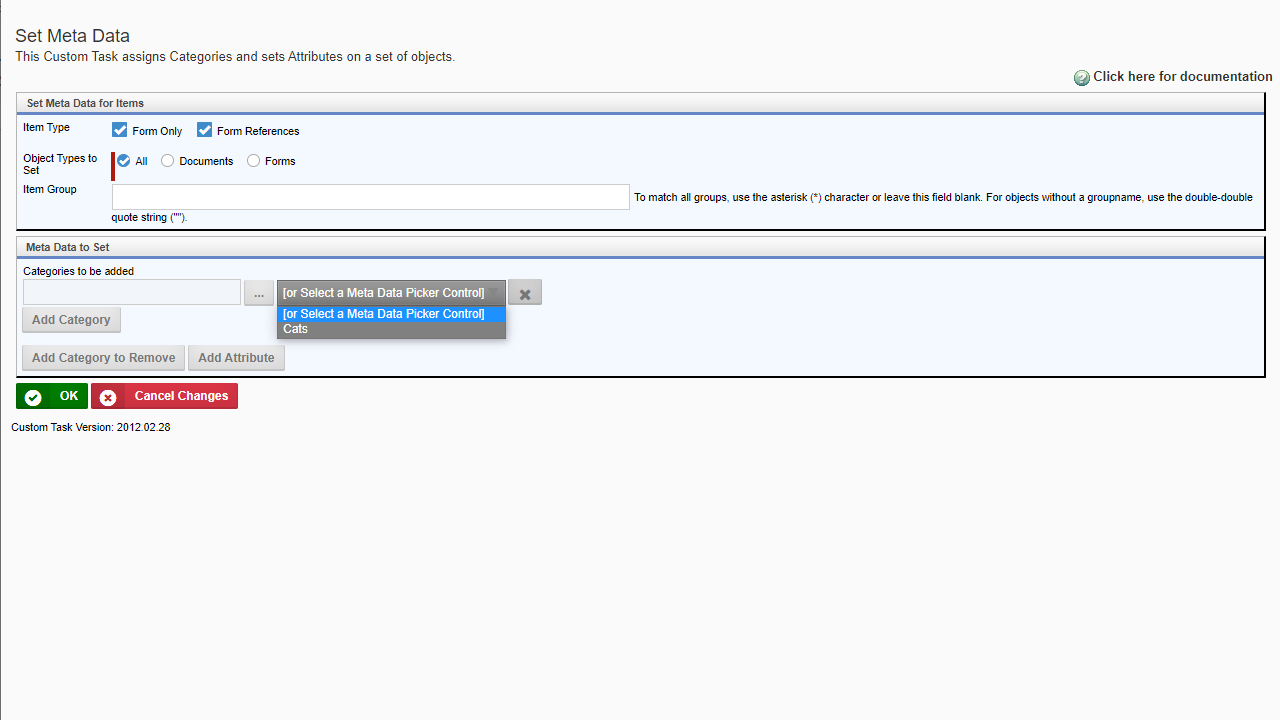Viewport: 1280px width, 720px height.
Task: Click the Add Category button
Action: [x=71, y=320]
